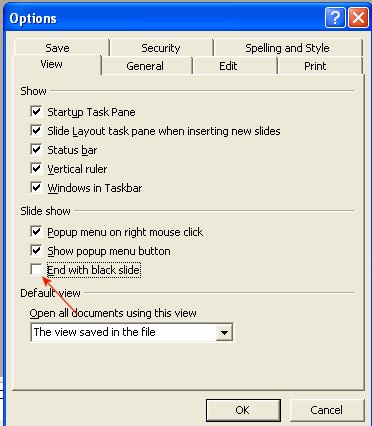Toggle Windows in Taskbar checkbox

36,187
